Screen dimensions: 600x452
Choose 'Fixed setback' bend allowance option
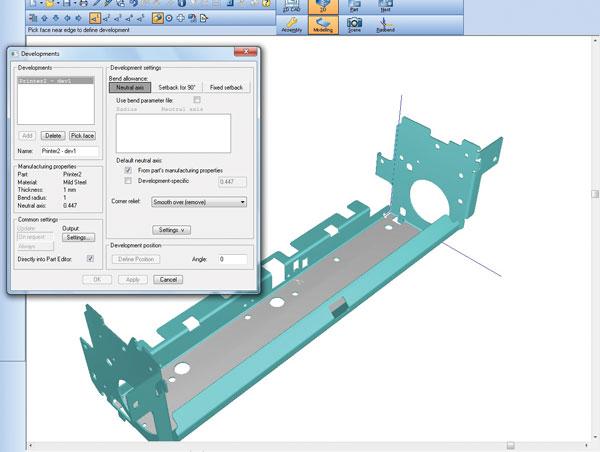point(226,88)
